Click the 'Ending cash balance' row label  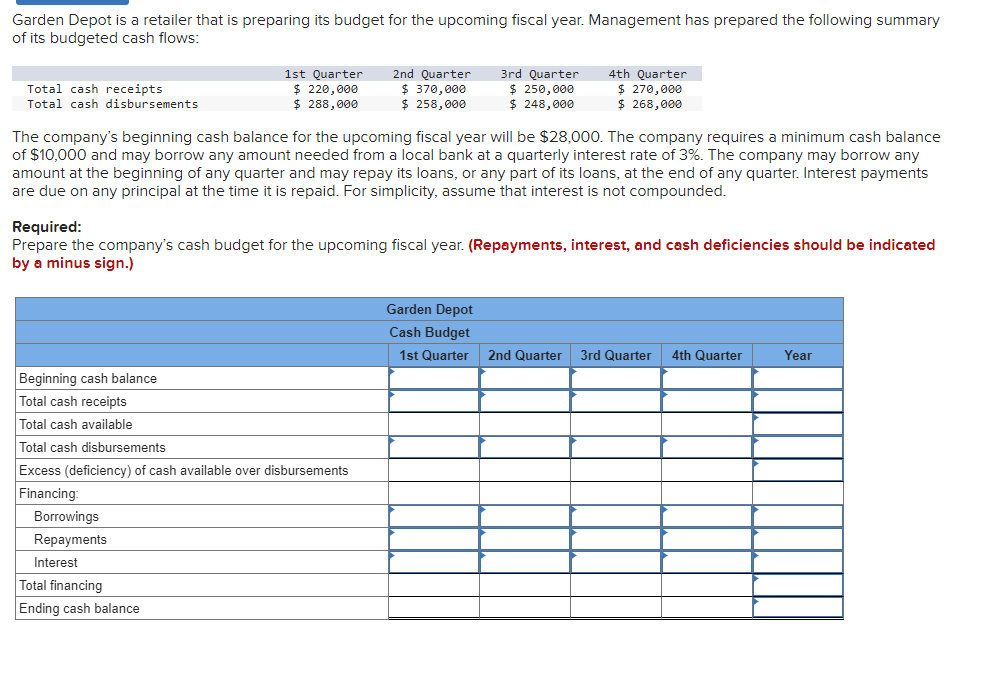79,608
